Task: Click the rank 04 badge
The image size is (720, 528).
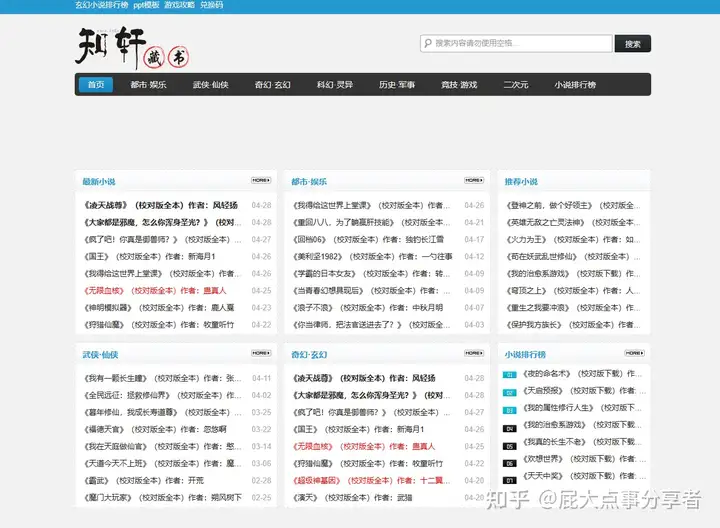Action: click(510, 428)
